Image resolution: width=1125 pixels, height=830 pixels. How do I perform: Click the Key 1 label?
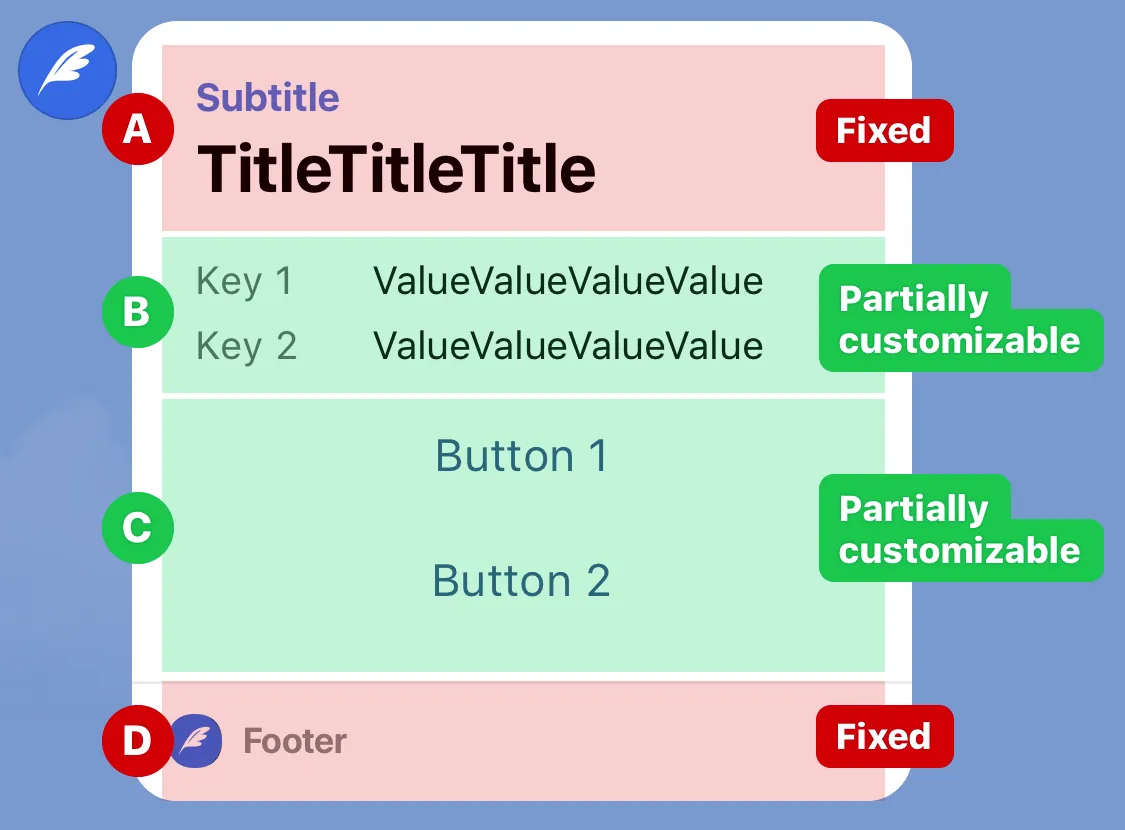click(245, 281)
